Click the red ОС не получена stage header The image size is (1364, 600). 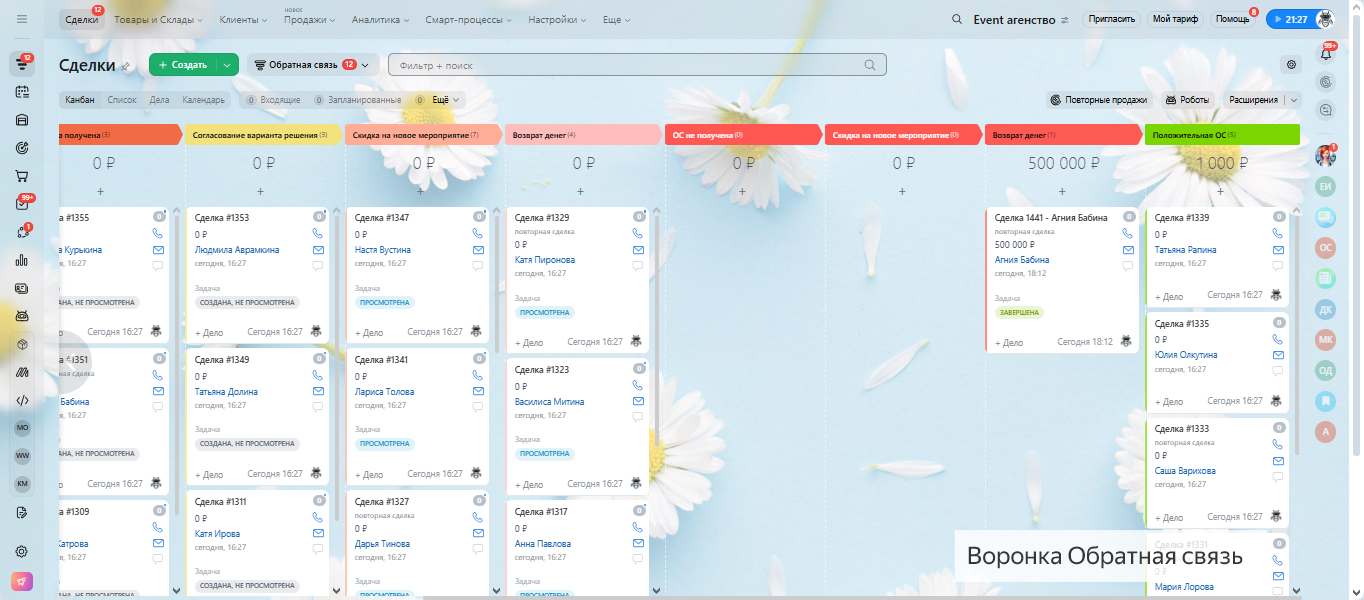tap(743, 134)
